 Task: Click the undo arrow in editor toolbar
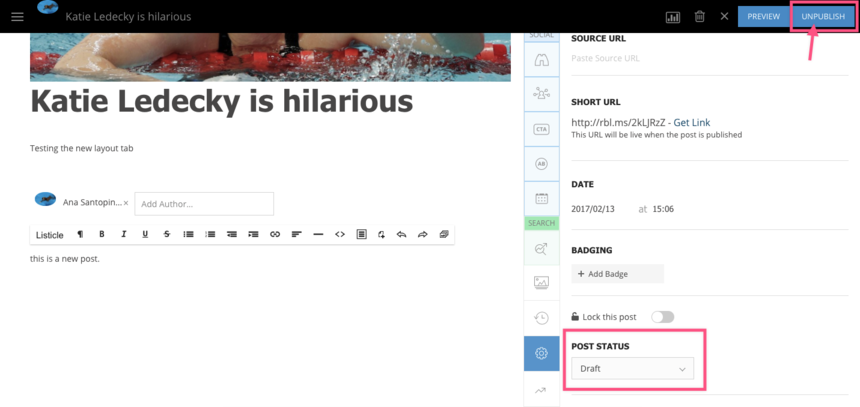(401, 234)
